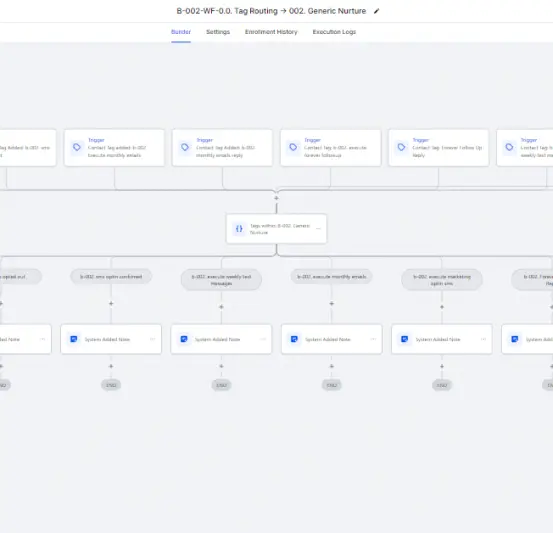The image size is (553, 533).
Task: Open the 'execute monthly emails' trigger card
Action: (114, 147)
